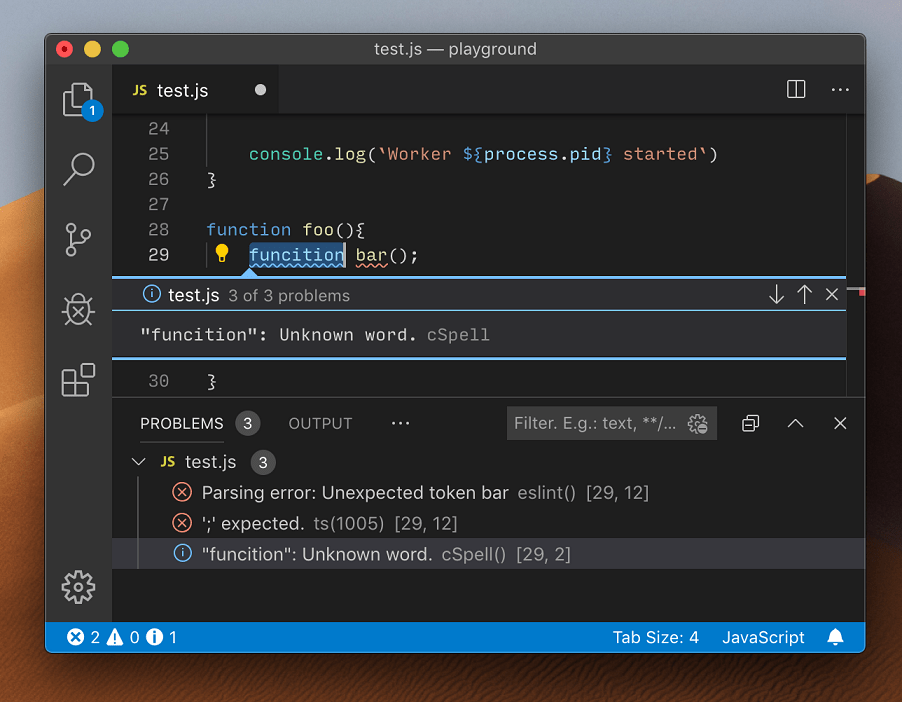Viewport: 902px width, 702px height.
Task: Maximize the panel with the chevron up
Action: (x=795, y=423)
